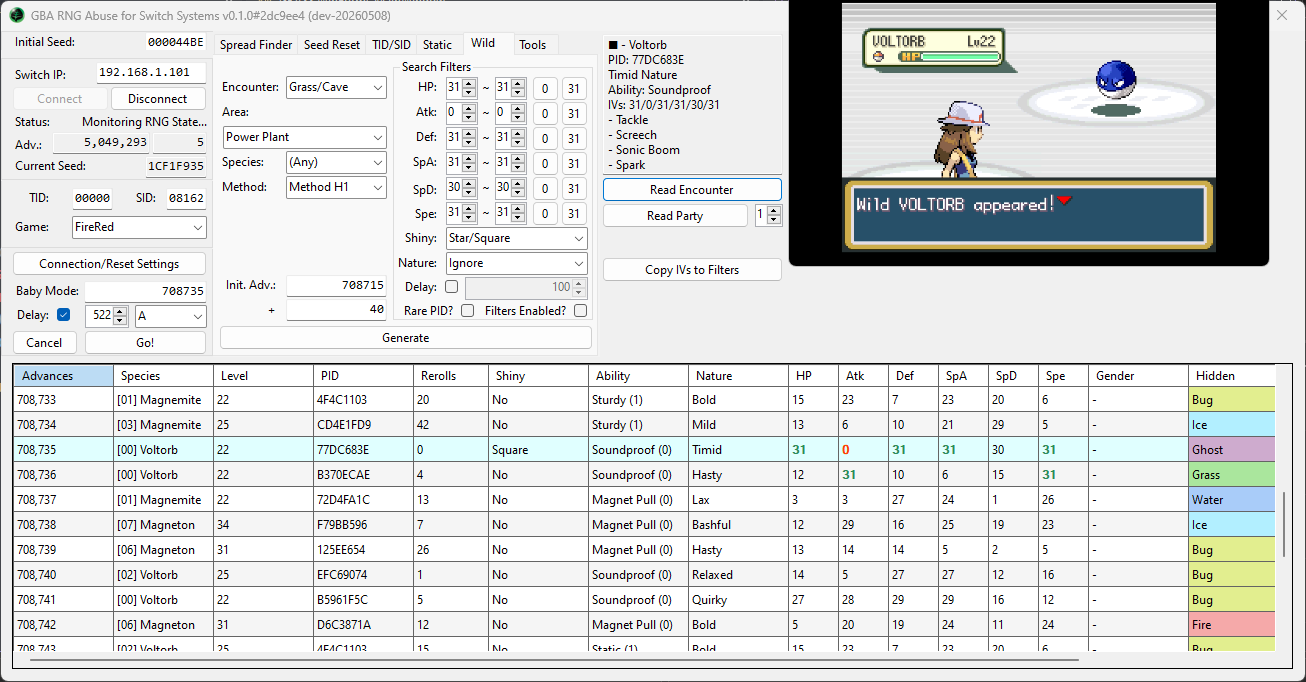Select the 708,735 Voltorb Square shiny row
Viewport: 1306px width, 682px height.
645,450
